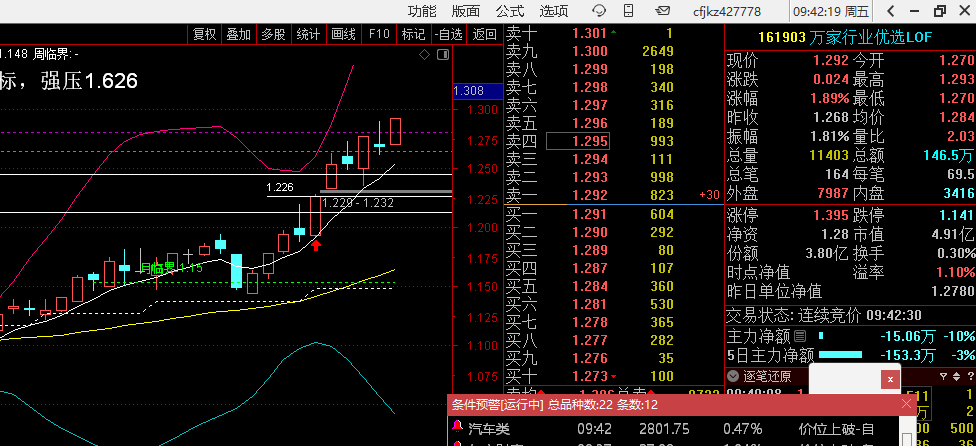
Task: Click the blue 1.308 price axis marker
Action: click(x=477, y=91)
